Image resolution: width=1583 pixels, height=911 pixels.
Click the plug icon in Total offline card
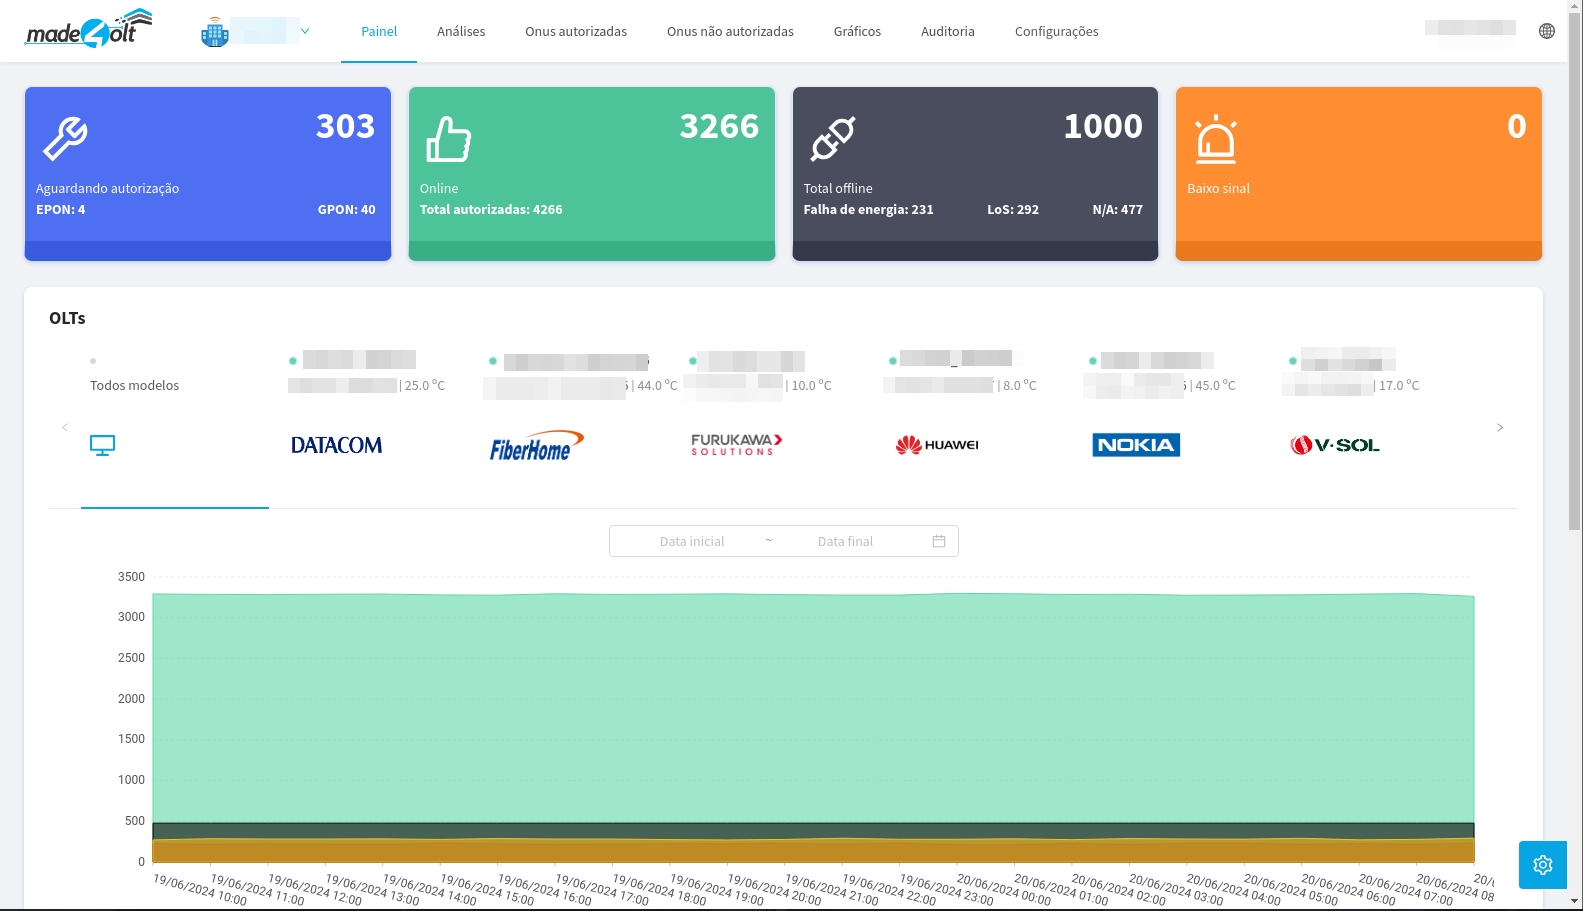[833, 138]
